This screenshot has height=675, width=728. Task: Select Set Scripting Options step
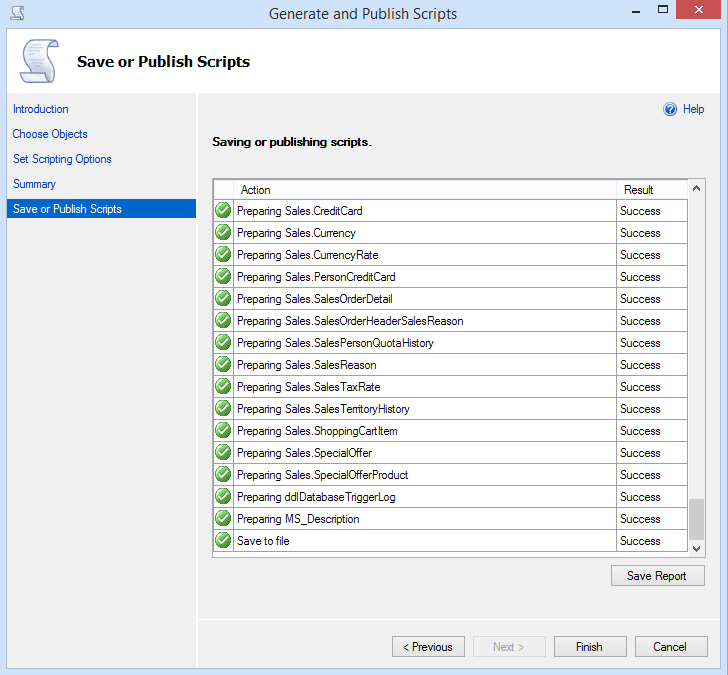tap(62, 159)
